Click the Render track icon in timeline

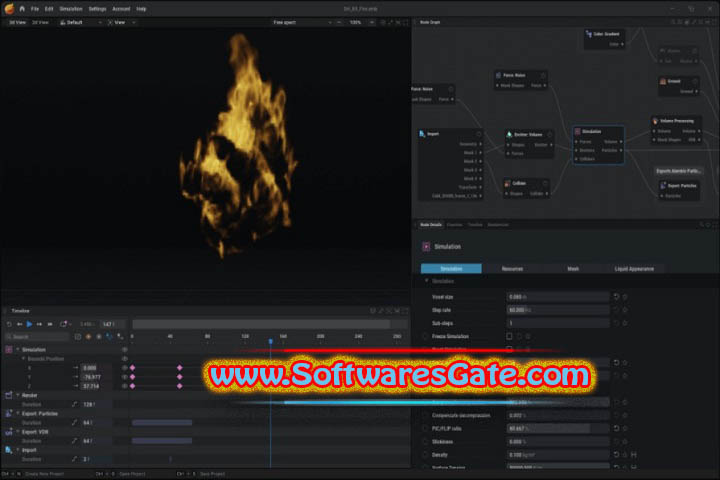(8, 395)
